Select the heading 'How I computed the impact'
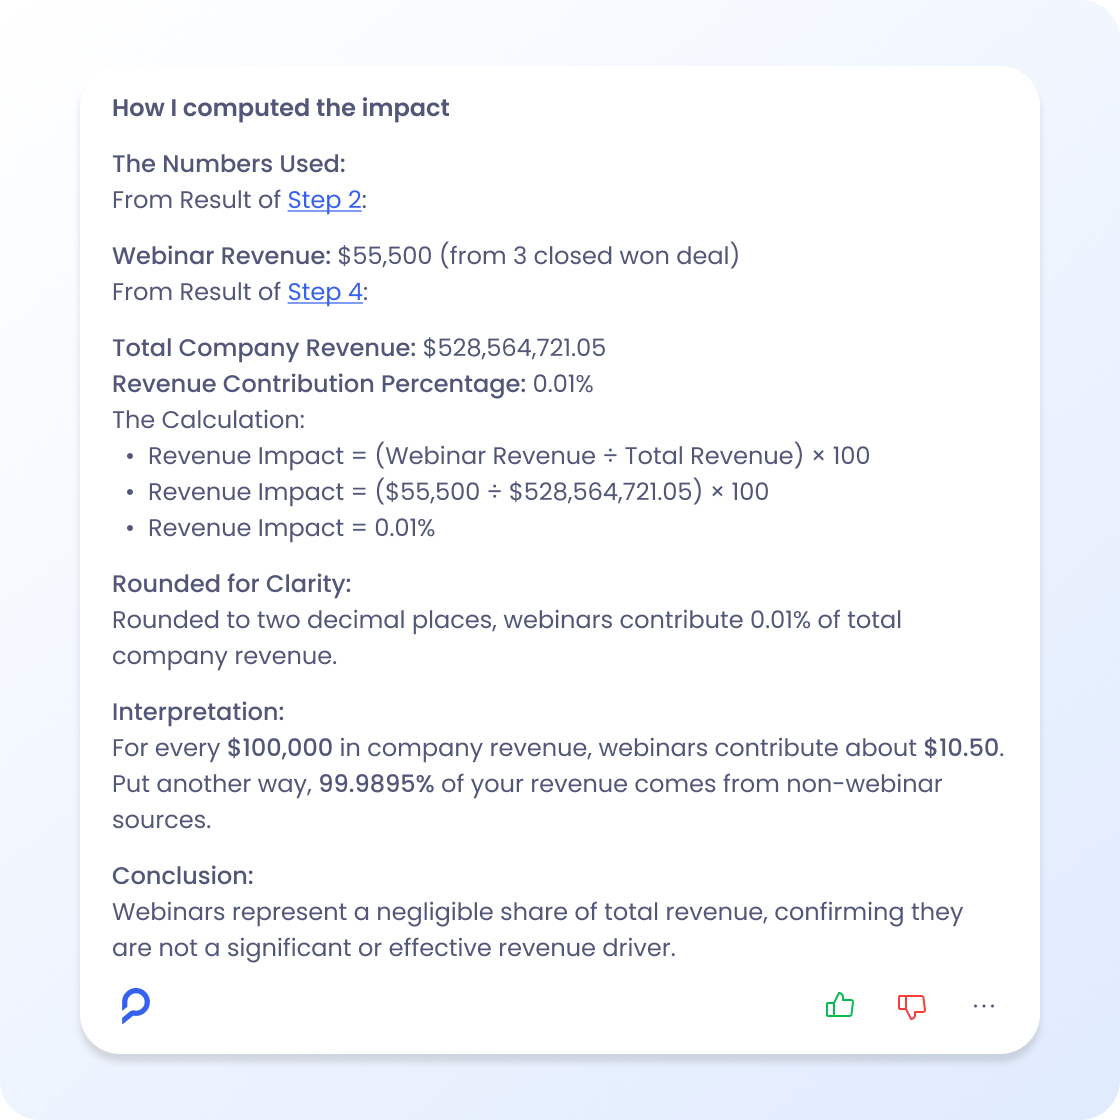This screenshot has height=1120, width=1120. point(280,108)
